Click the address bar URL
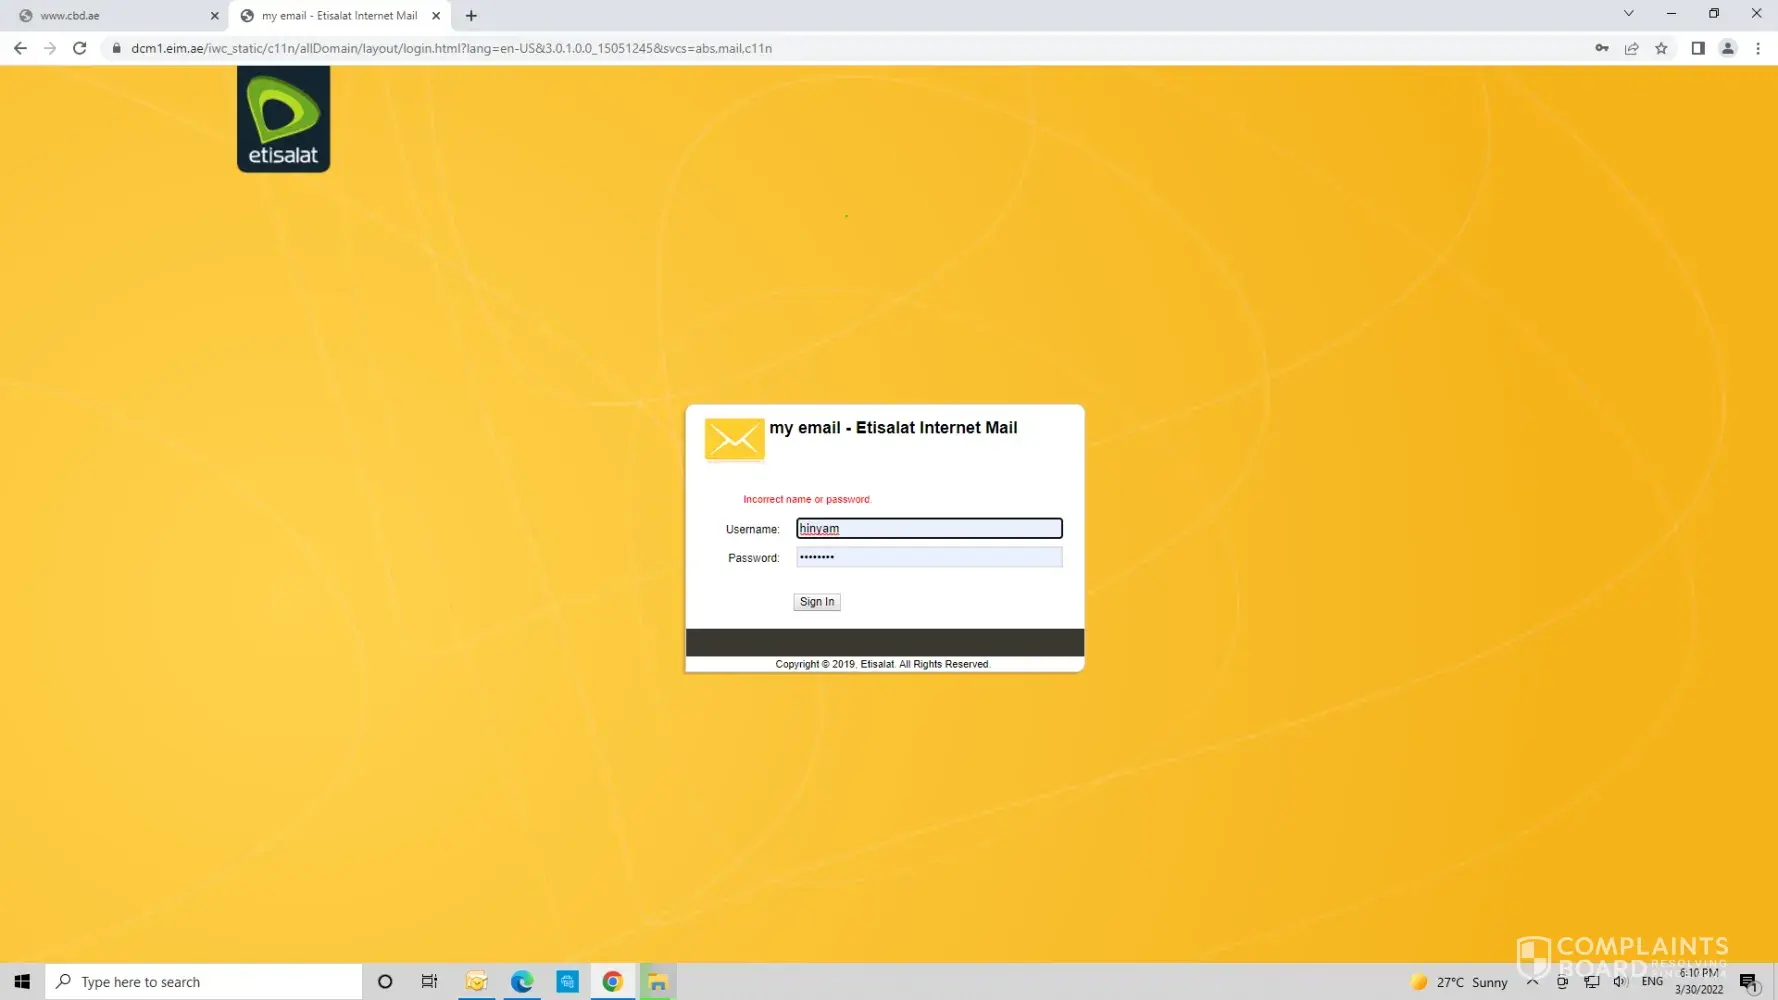The height and width of the screenshot is (1000, 1778). (451, 48)
